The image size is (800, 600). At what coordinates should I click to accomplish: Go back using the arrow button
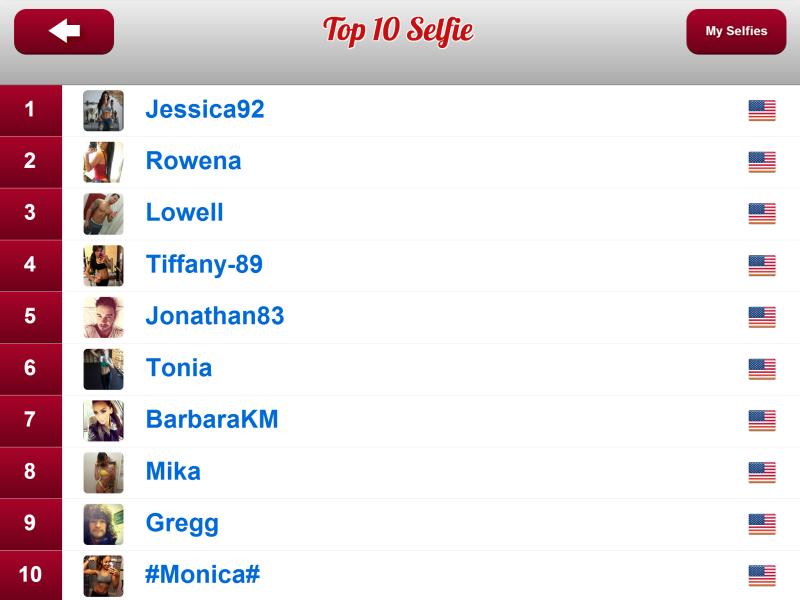(64, 32)
